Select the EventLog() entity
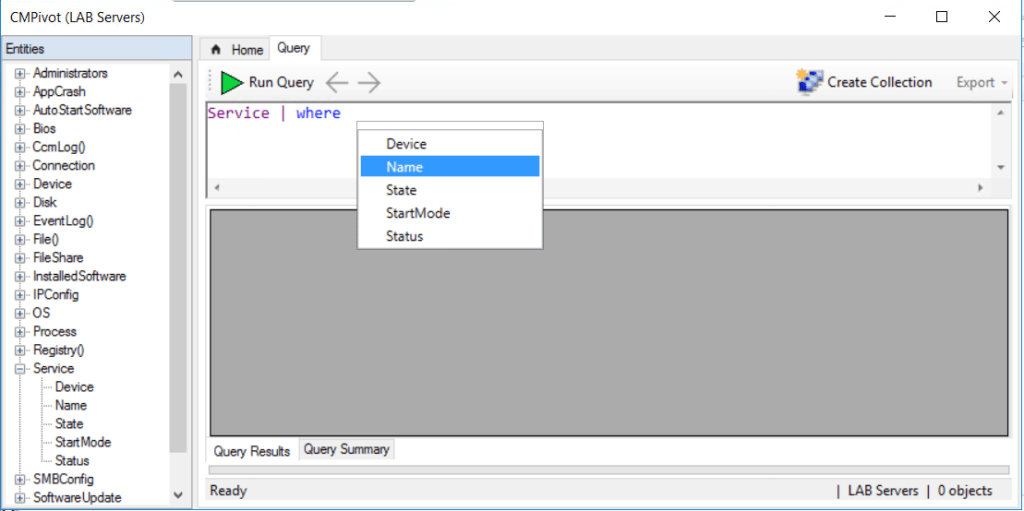This screenshot has height=511, width=1024. pos(63,221)
